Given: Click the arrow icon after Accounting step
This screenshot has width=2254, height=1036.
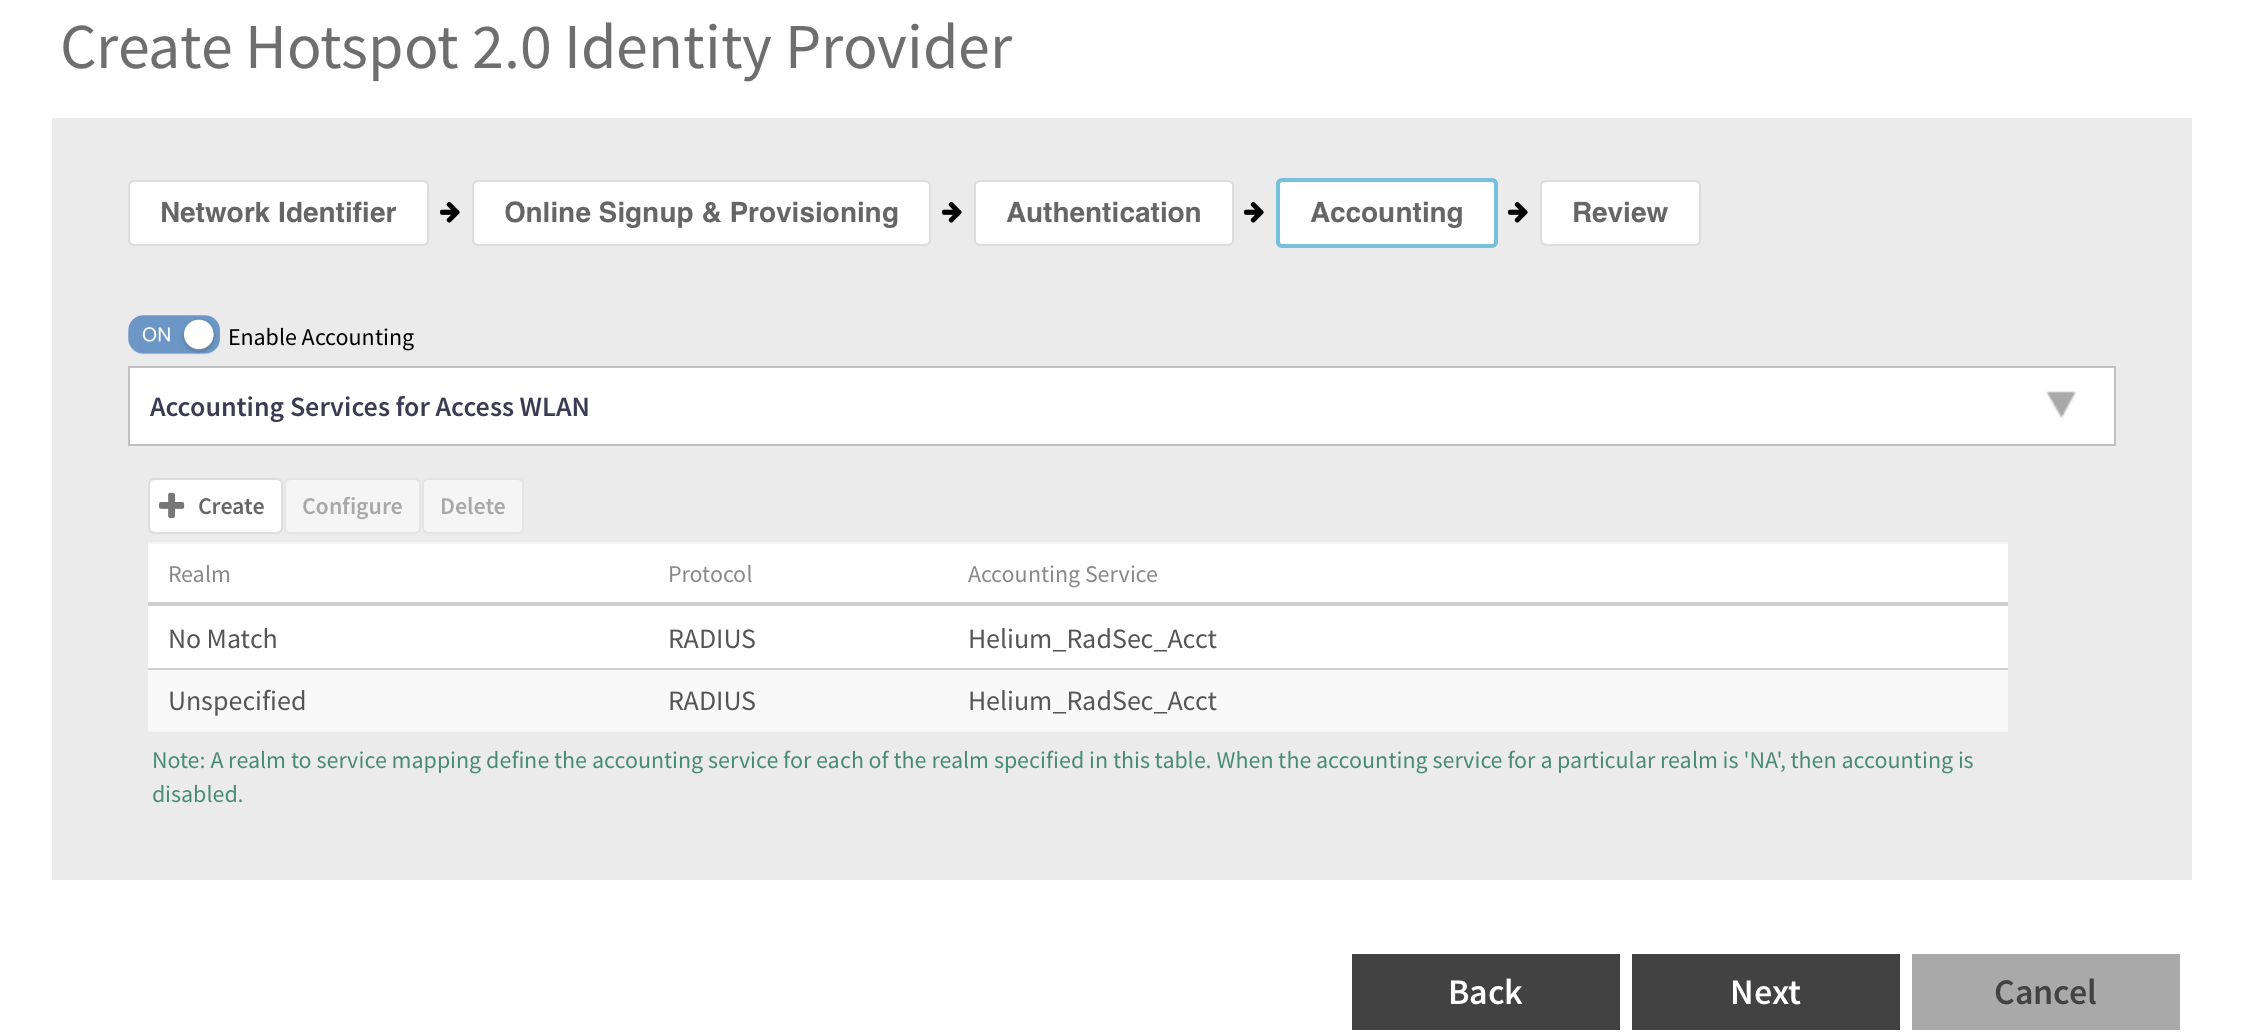Looking at the screenshot, I should pyautogui.click(x=1518, y=213).
